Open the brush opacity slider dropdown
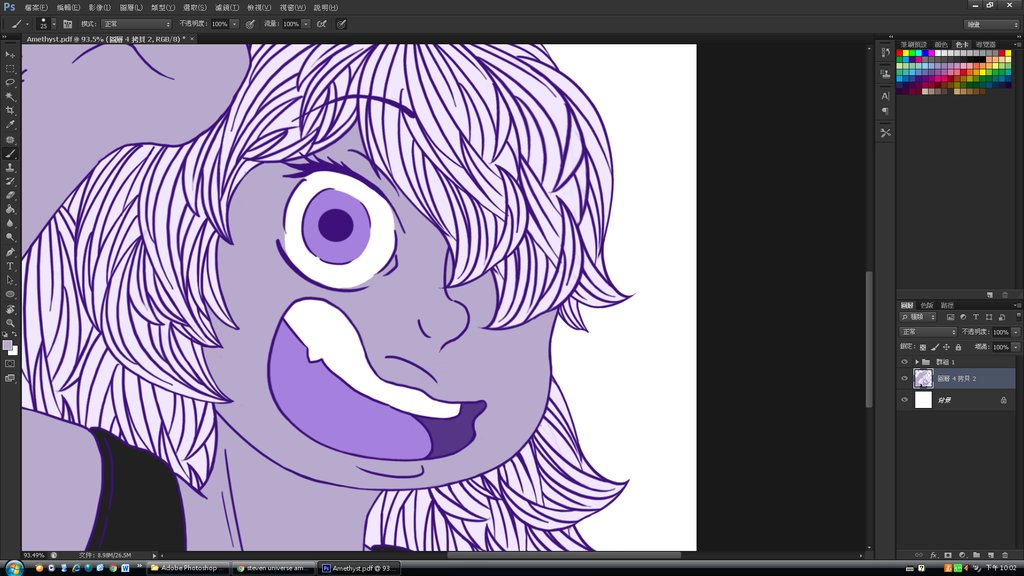This screenshot has width=1024, height=576. (x=234, y=24)
